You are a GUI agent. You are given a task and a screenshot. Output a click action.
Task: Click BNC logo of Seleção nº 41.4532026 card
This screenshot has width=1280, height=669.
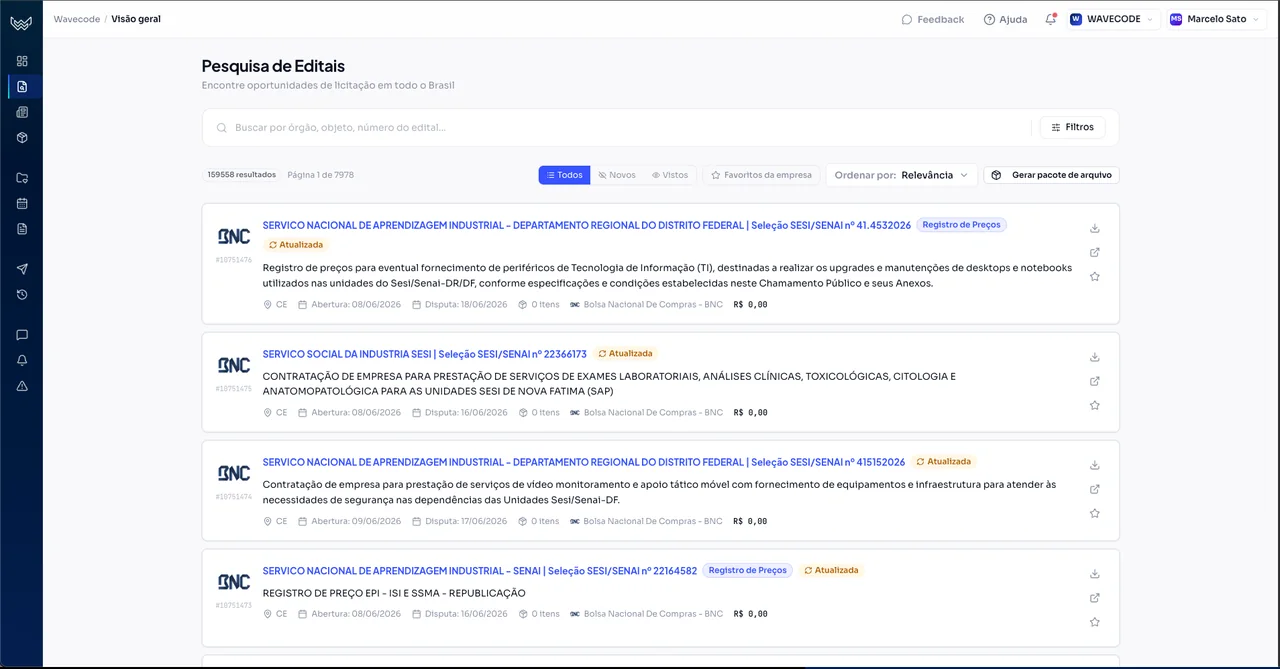tap(234, 237)
